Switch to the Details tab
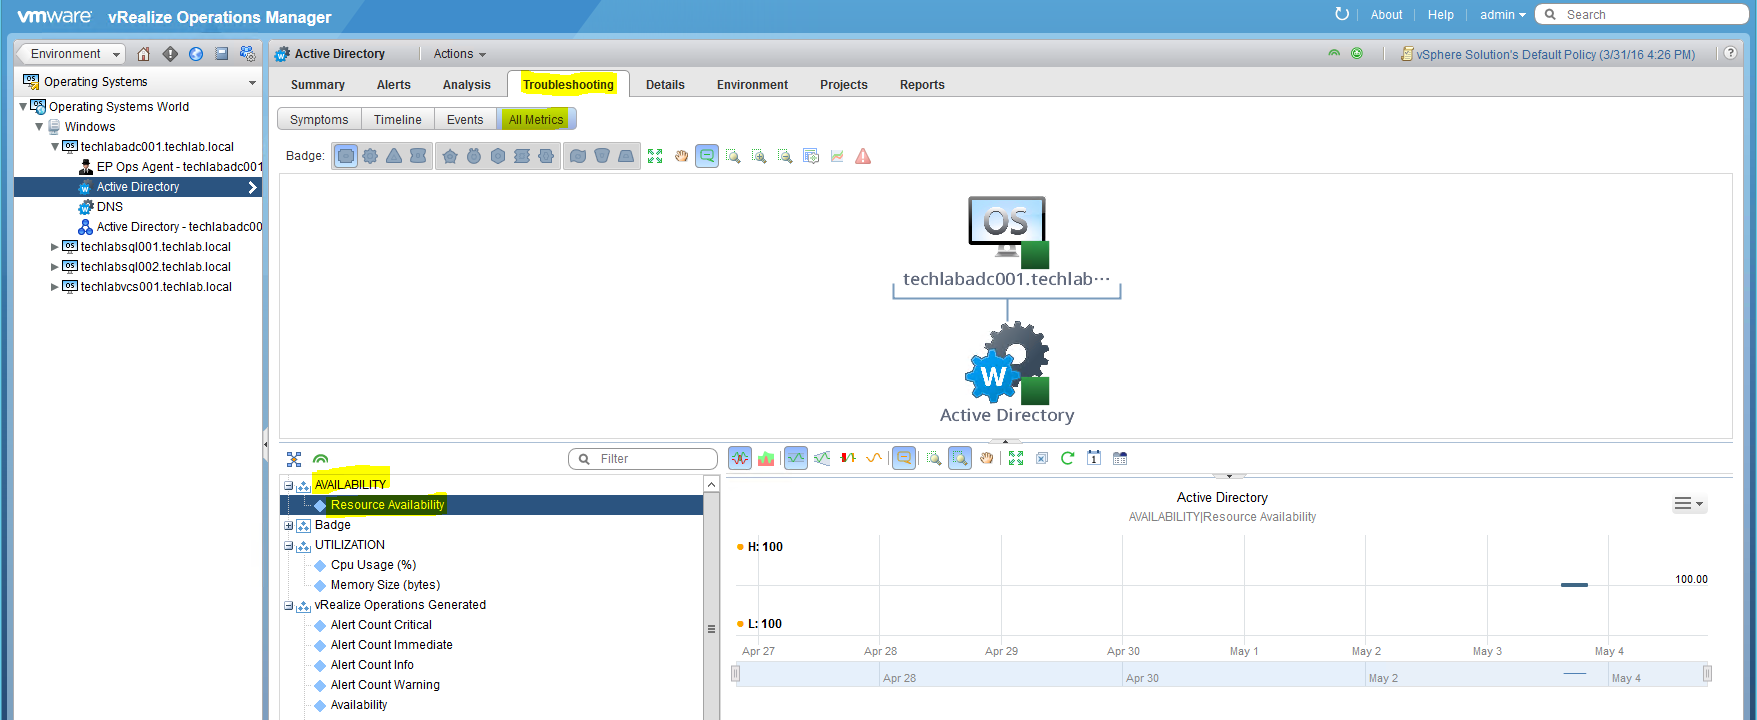 665,85
